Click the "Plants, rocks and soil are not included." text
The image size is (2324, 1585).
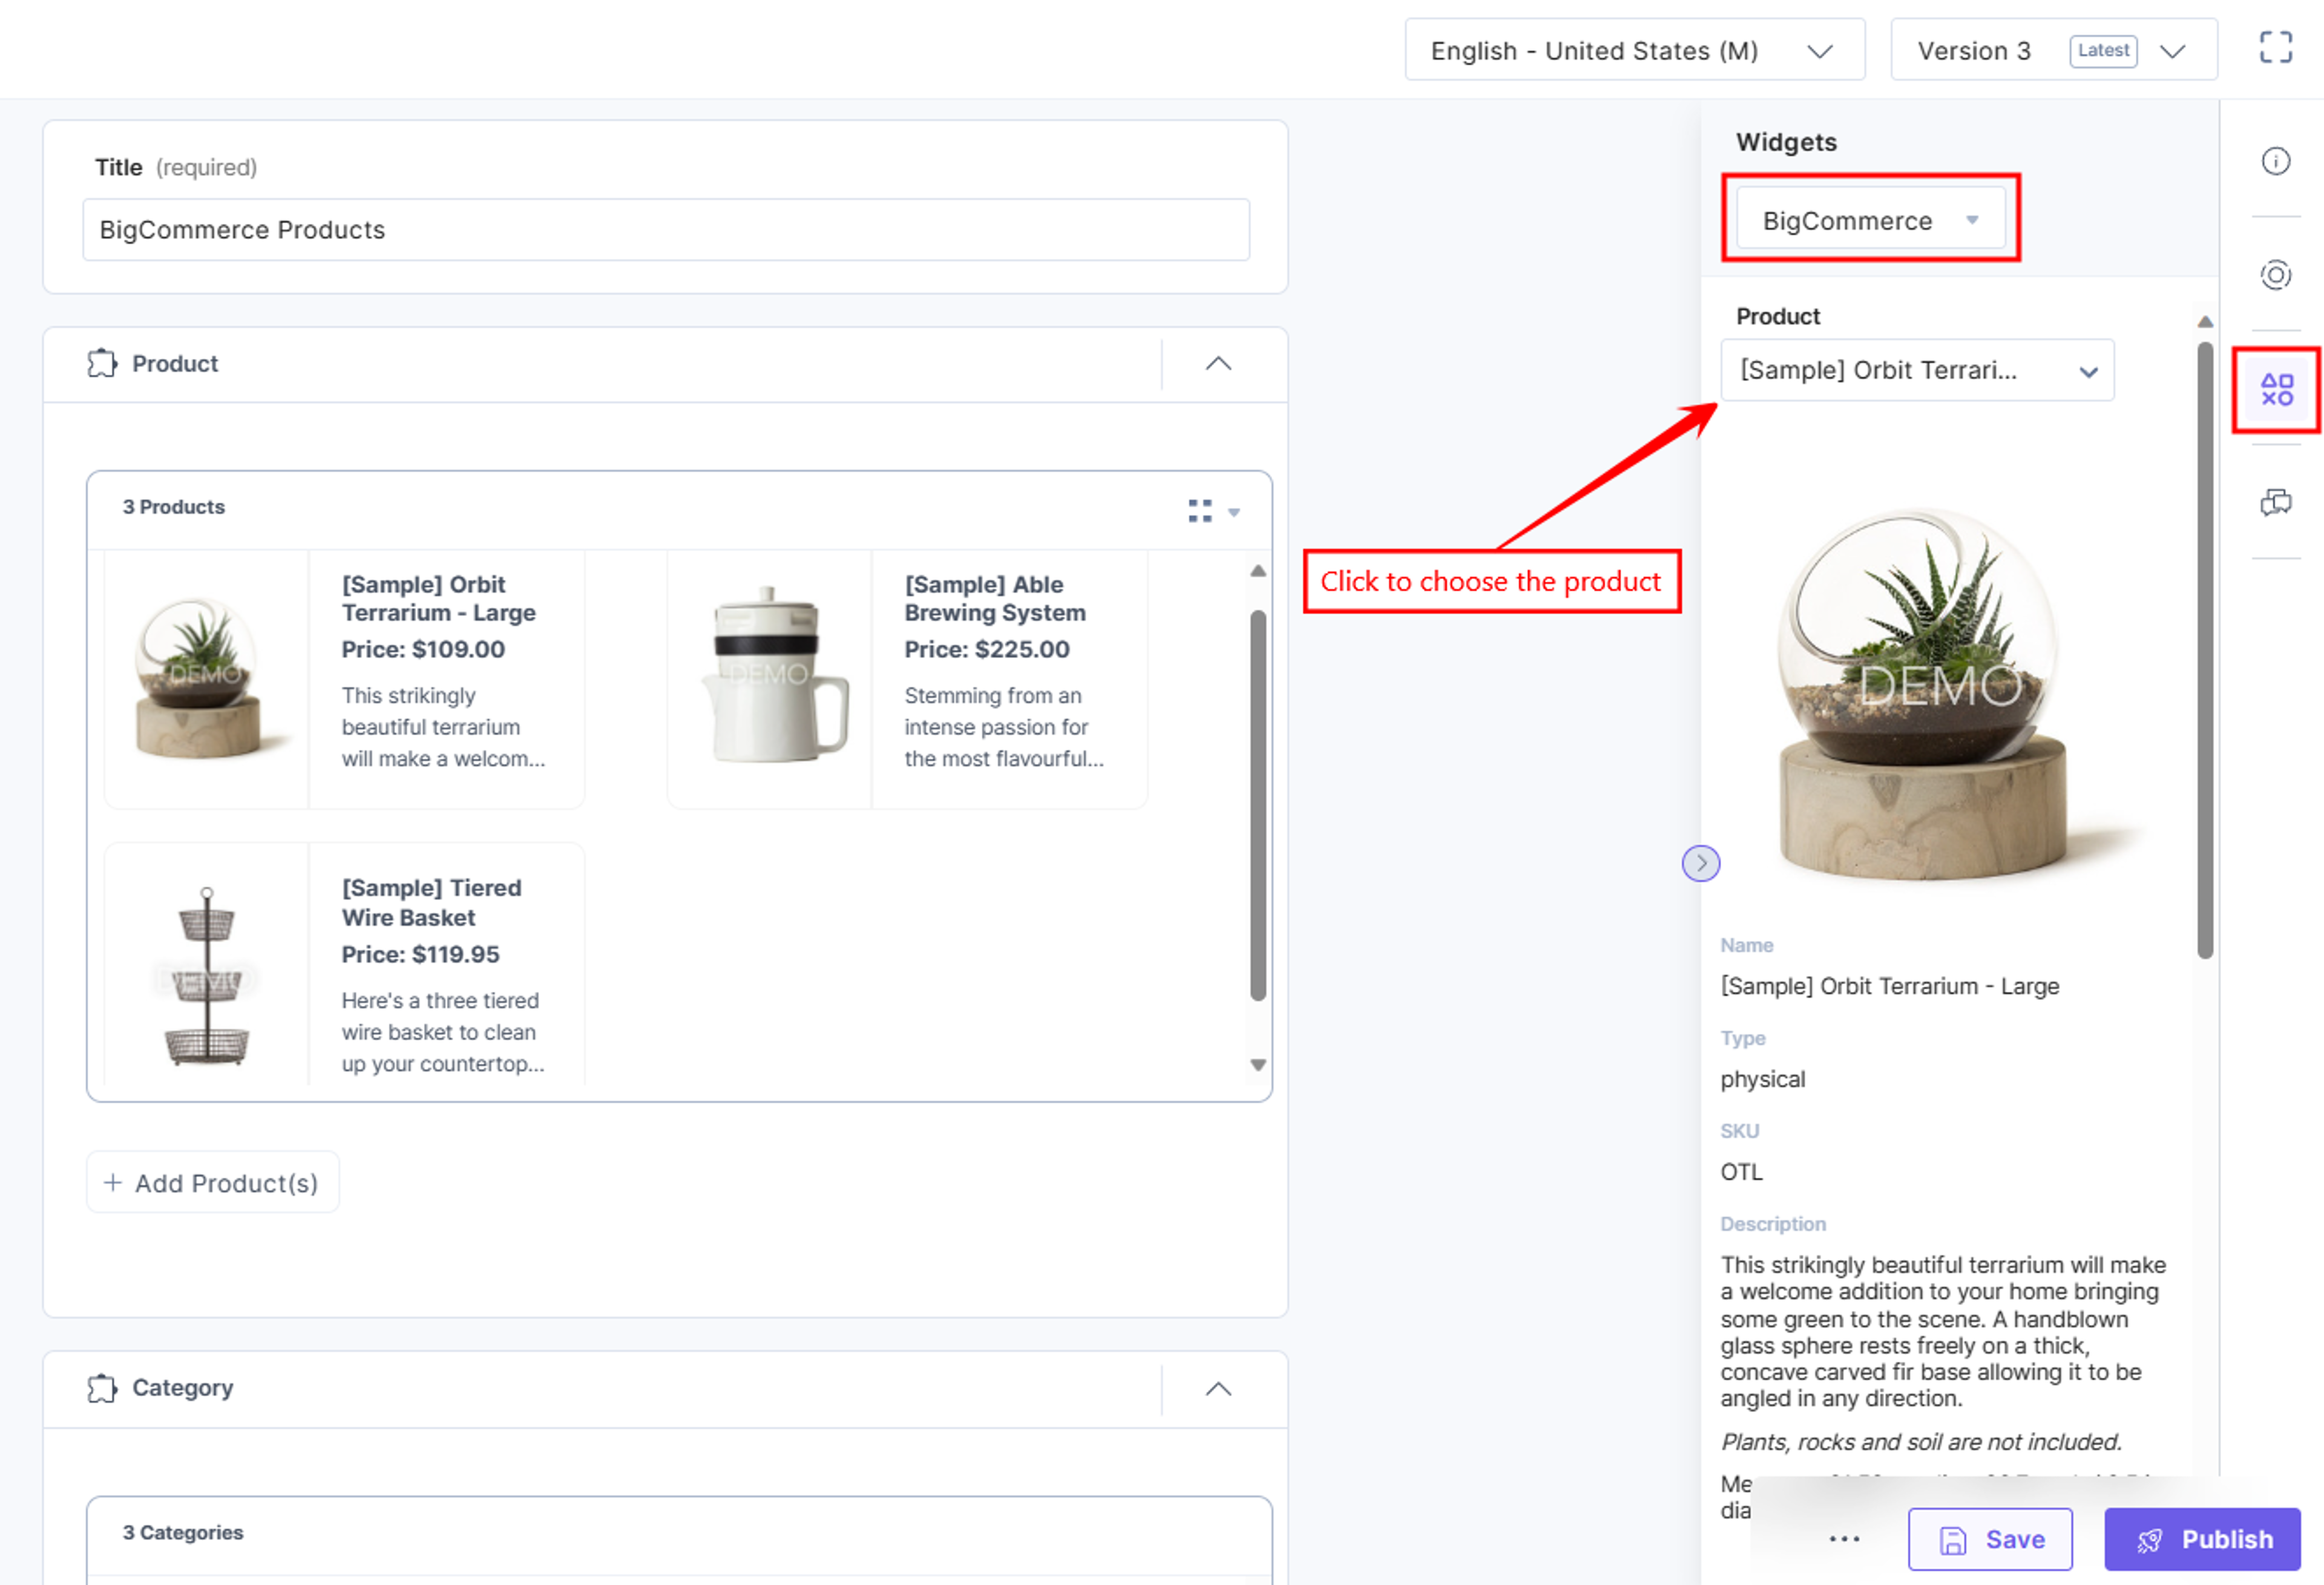click(1920, 1441)
